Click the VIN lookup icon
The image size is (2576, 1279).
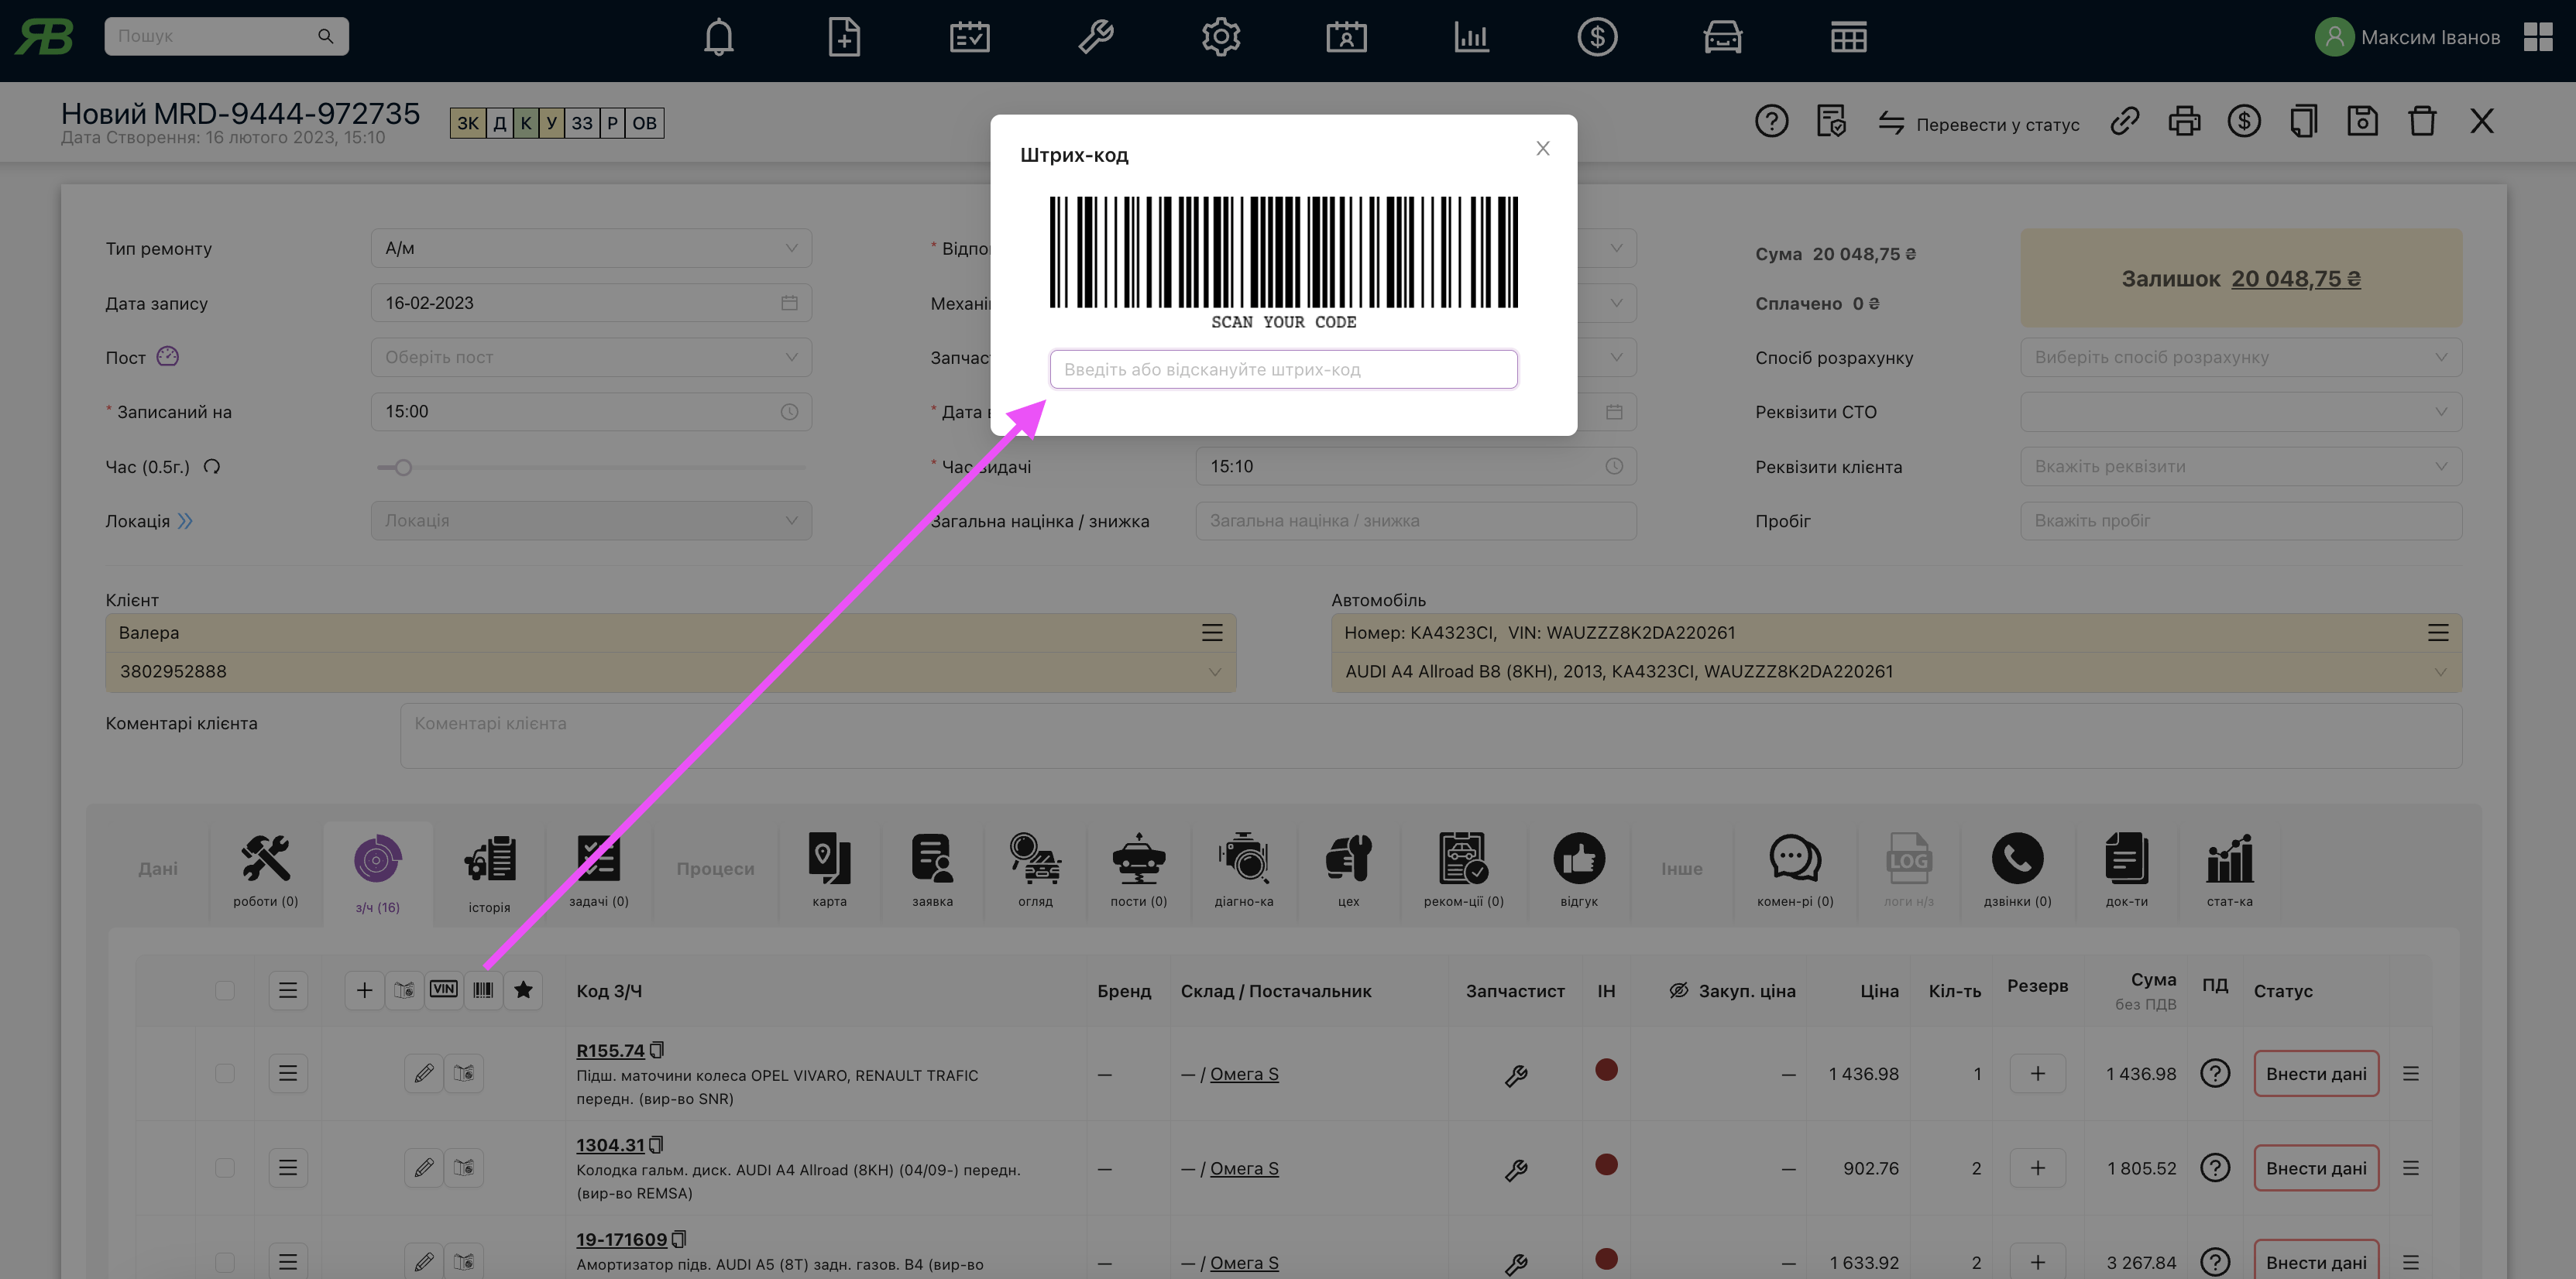[443, 990]
